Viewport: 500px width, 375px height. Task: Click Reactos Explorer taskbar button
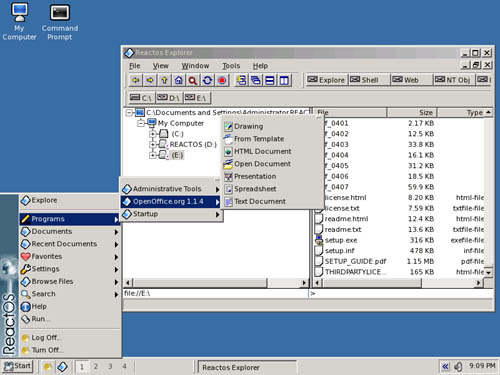pos(247,367)
